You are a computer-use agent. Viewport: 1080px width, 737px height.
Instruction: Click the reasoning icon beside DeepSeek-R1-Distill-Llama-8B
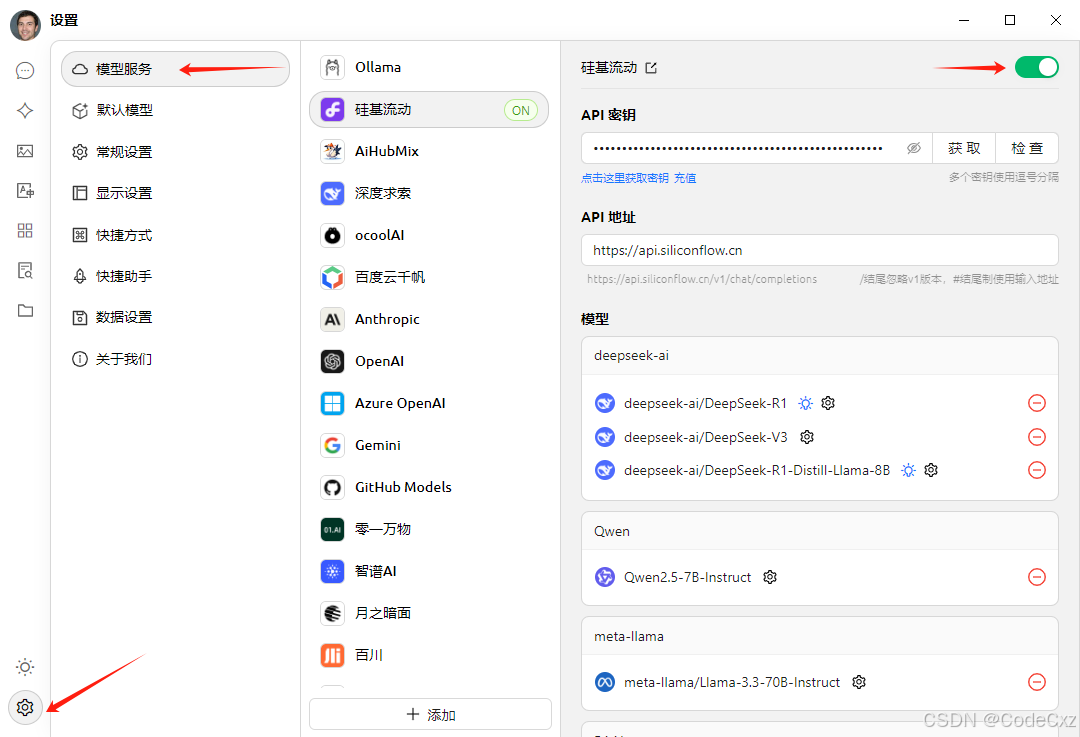click(908, 470)
